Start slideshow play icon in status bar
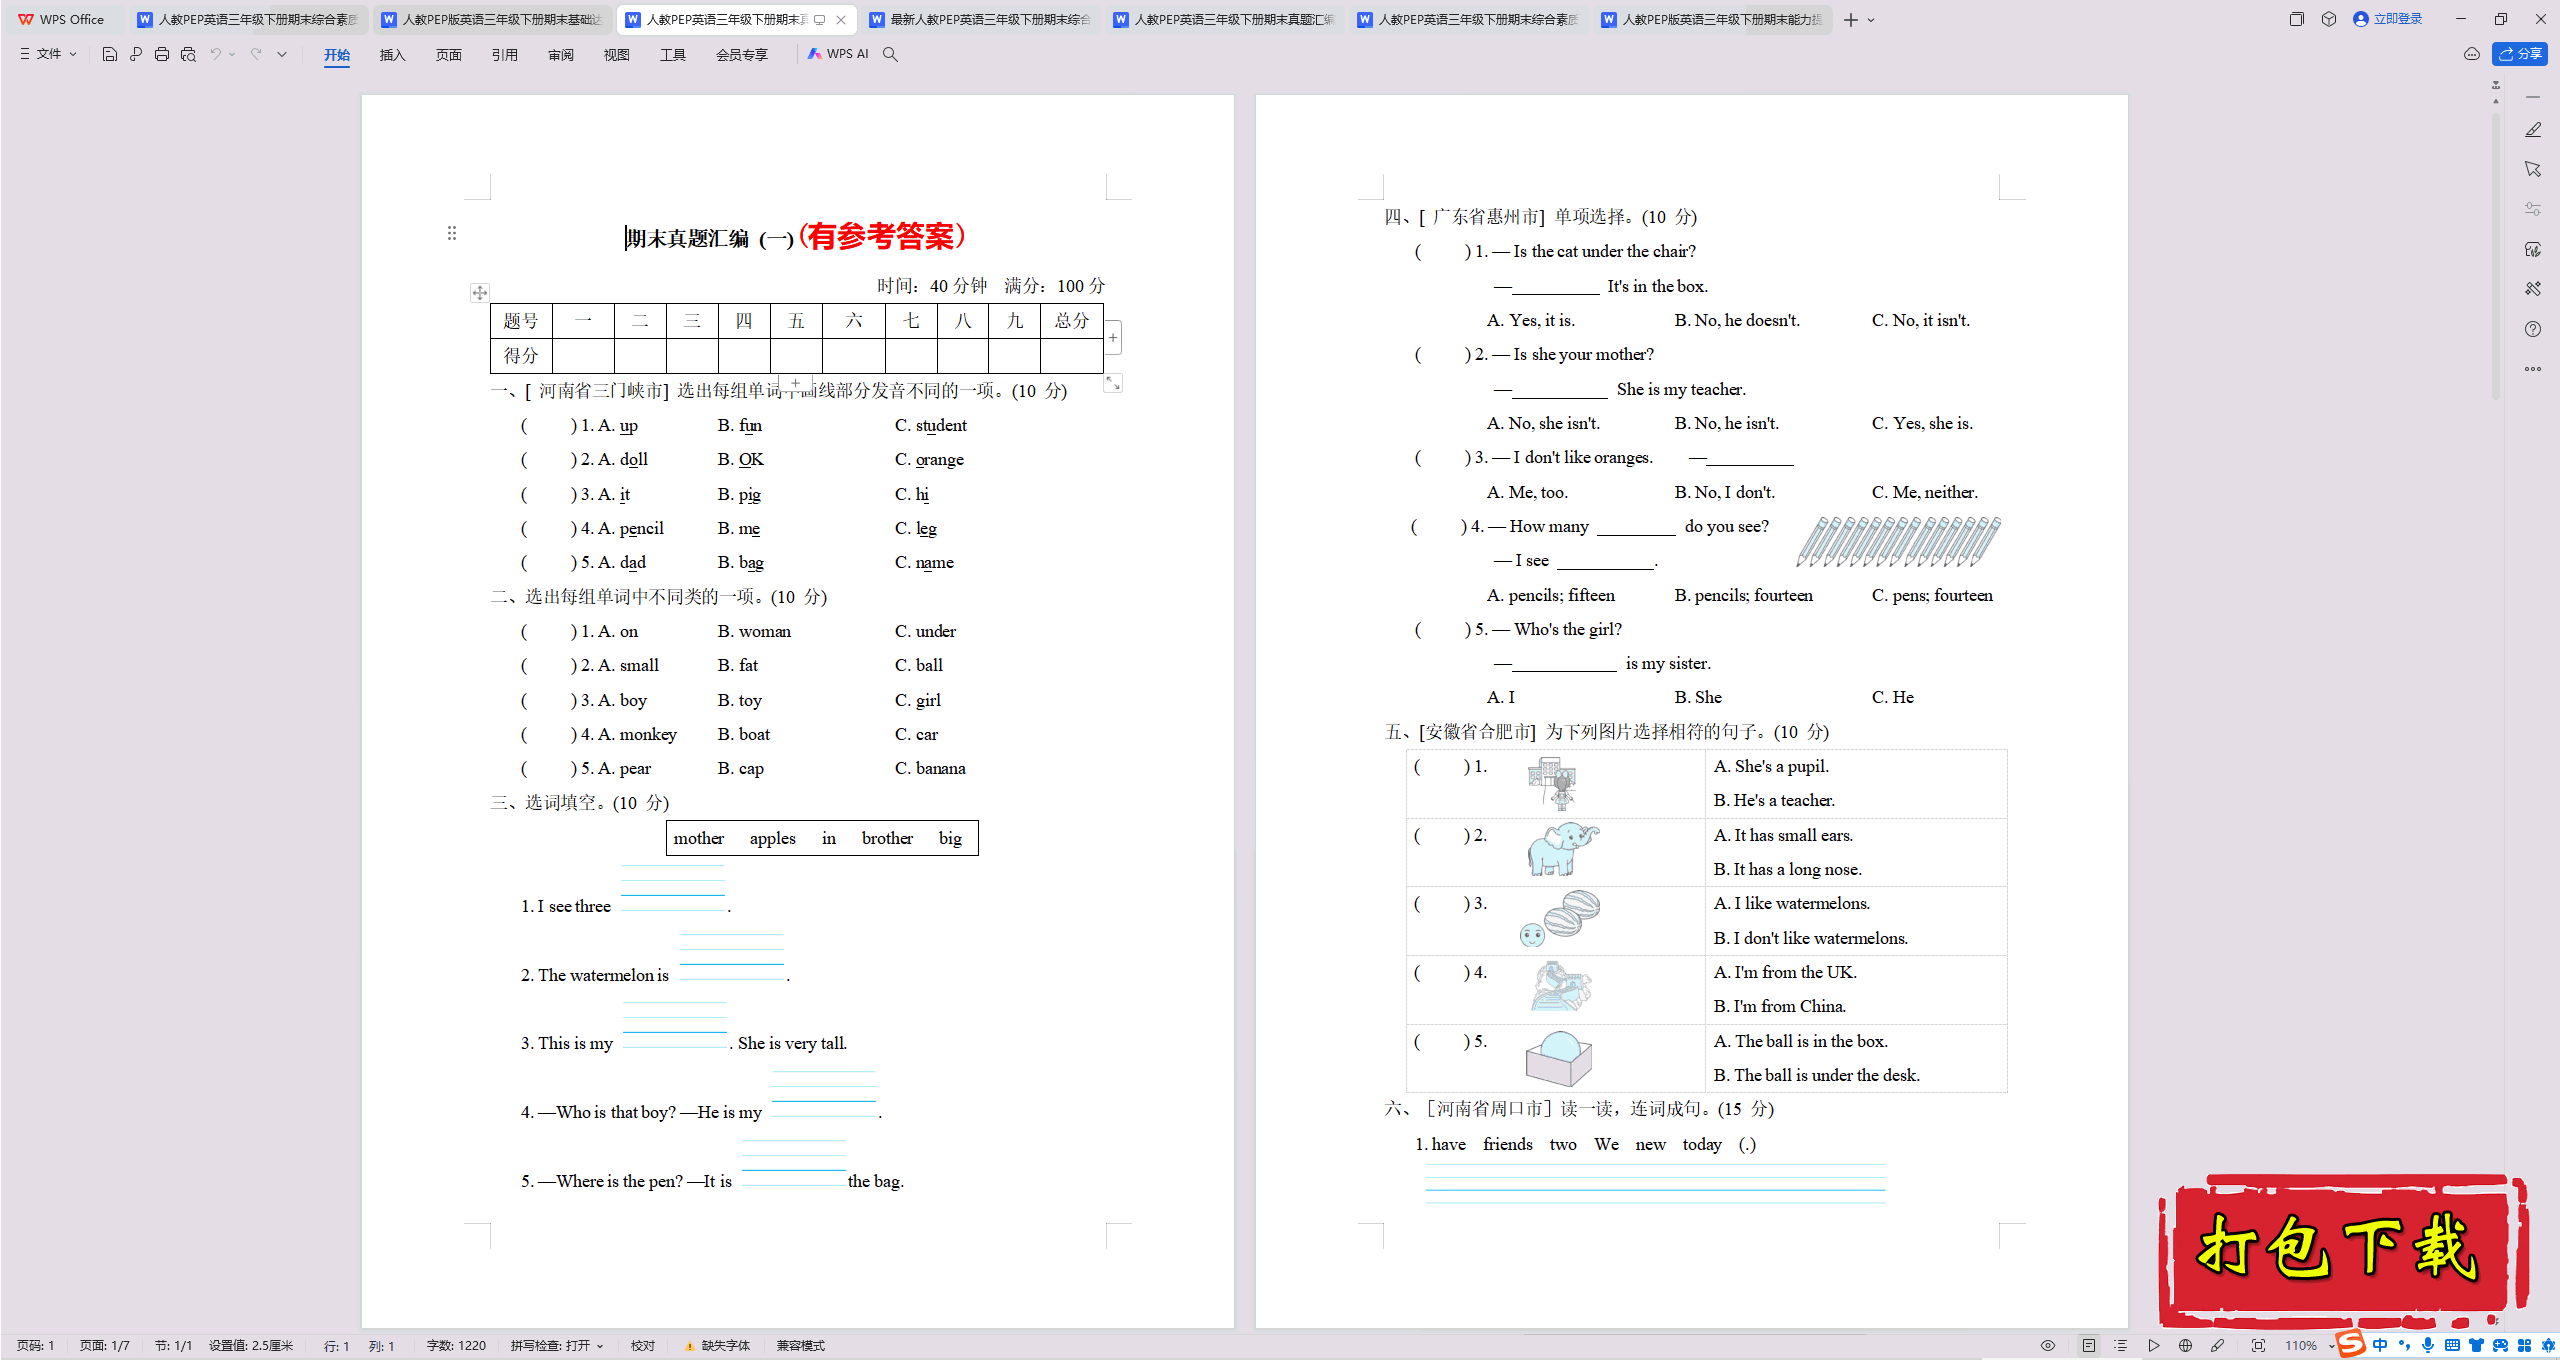Image resolution: width=2560 pixels, height=1360 pixels. pos(2154,1346)
